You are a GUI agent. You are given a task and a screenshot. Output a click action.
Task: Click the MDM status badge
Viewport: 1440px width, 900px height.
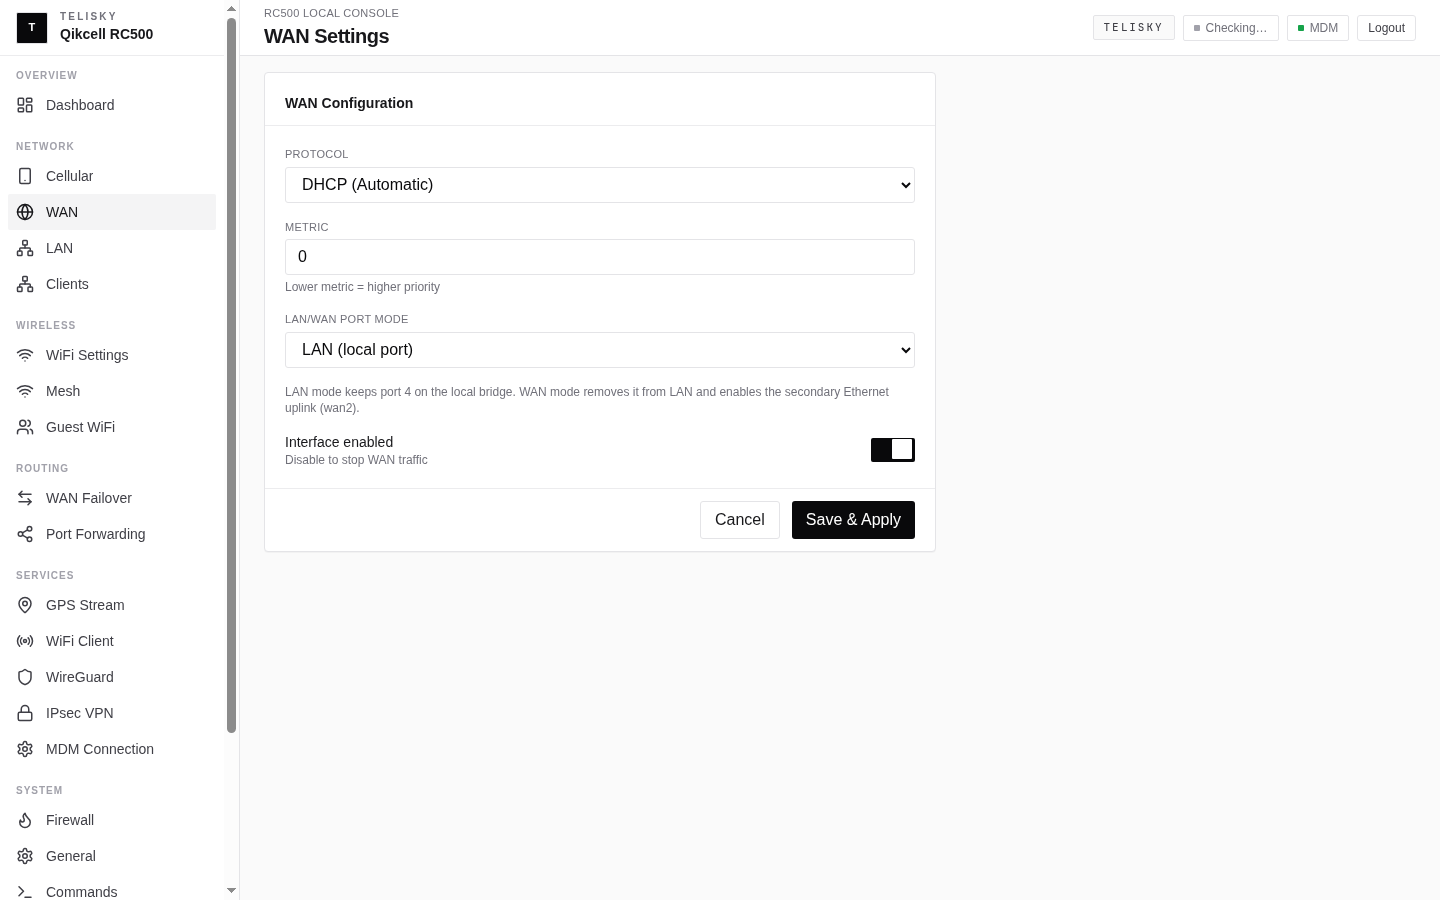(x=1318, y=28)
